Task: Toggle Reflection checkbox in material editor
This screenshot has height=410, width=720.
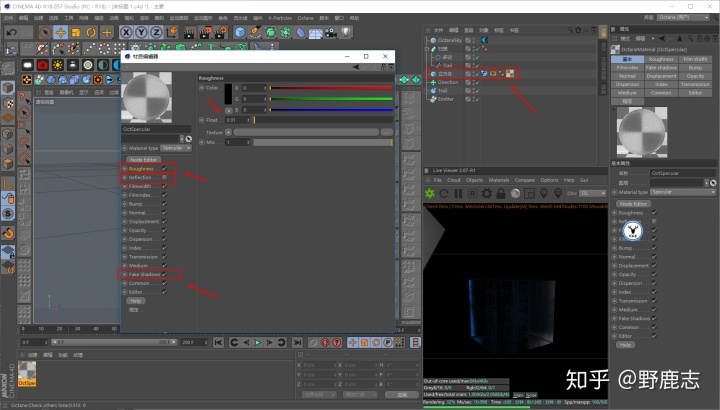Action: [164, 178]
